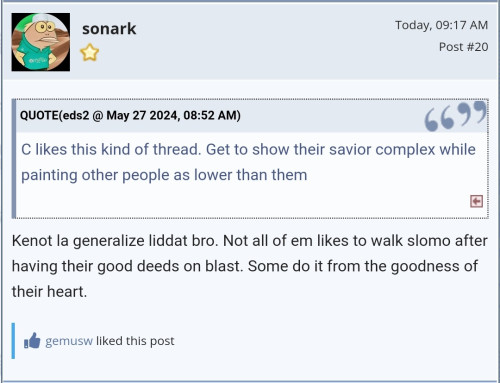This screenshot has height=383, width=500.
Task: Open the Post #20 permalink
Action: pos(463,47)
